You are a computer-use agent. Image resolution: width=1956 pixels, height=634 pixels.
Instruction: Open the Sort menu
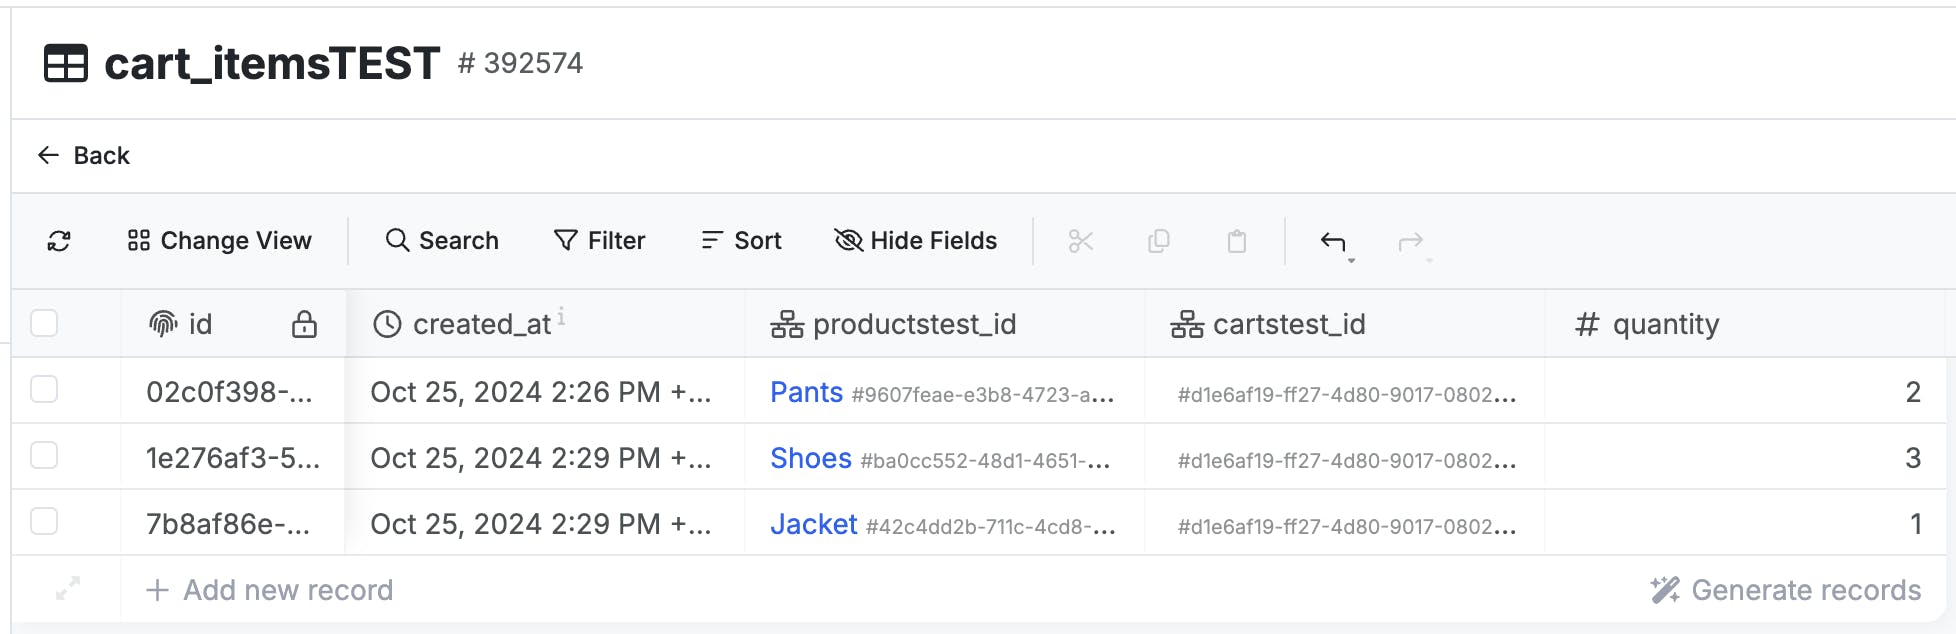741,241
